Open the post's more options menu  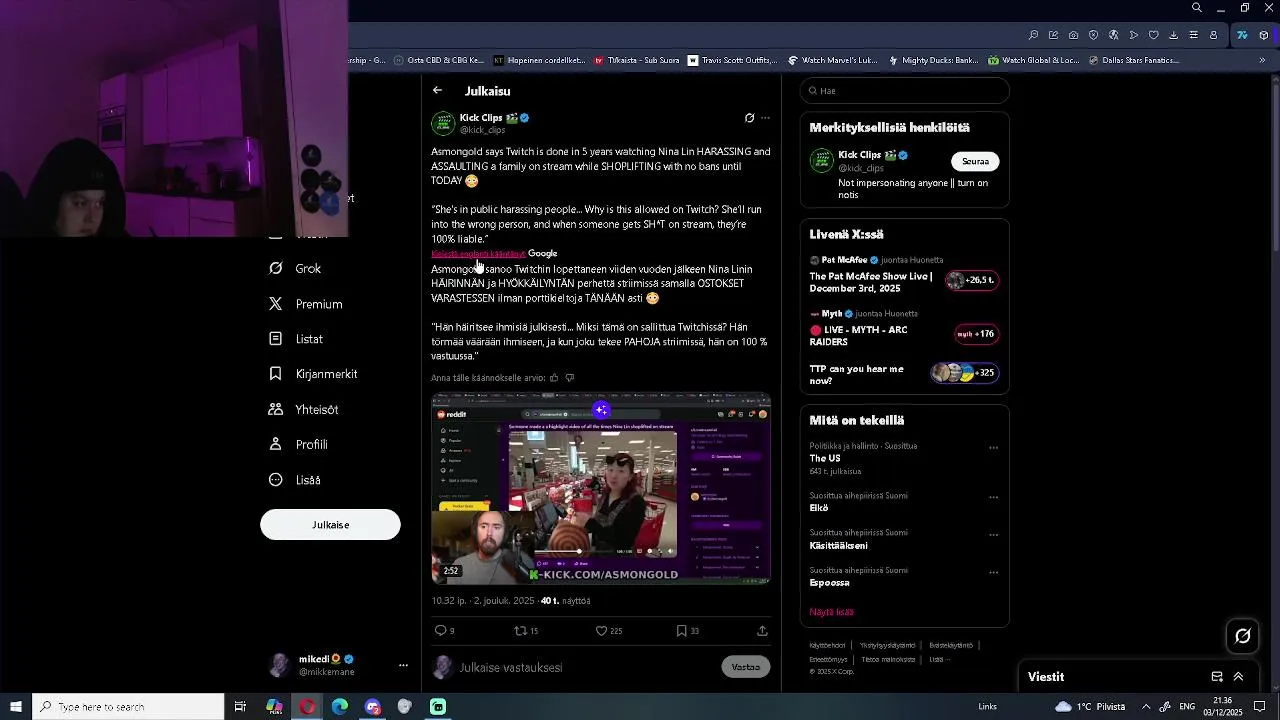tap(765, 118)
